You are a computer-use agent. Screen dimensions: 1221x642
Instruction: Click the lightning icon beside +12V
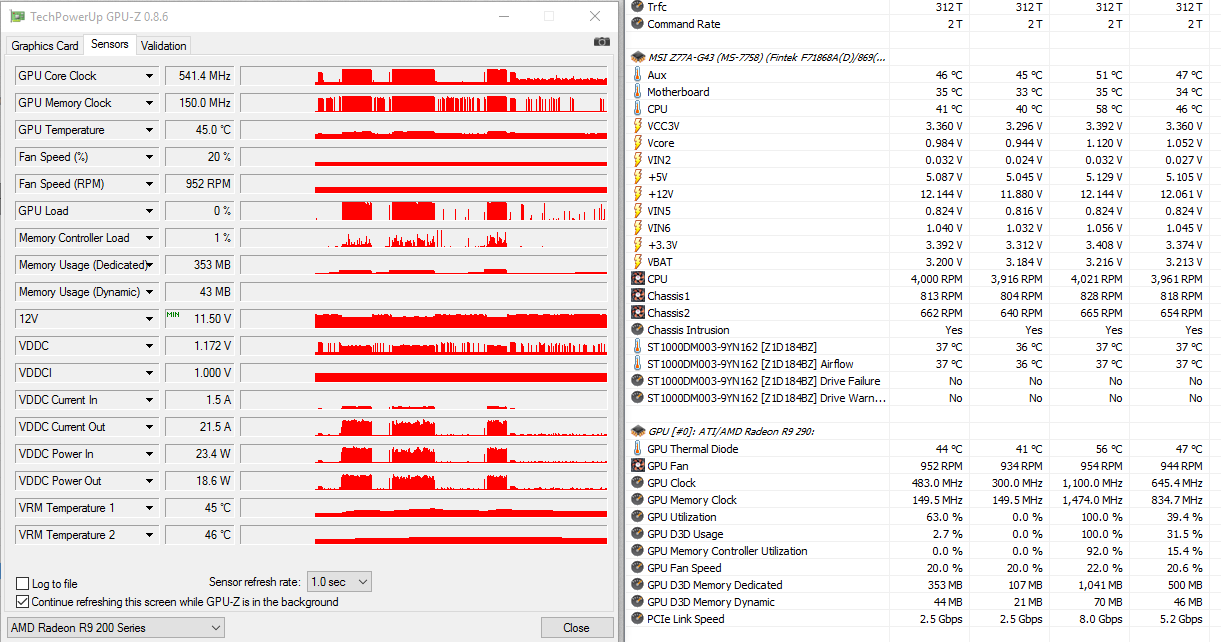click(638, 194)
